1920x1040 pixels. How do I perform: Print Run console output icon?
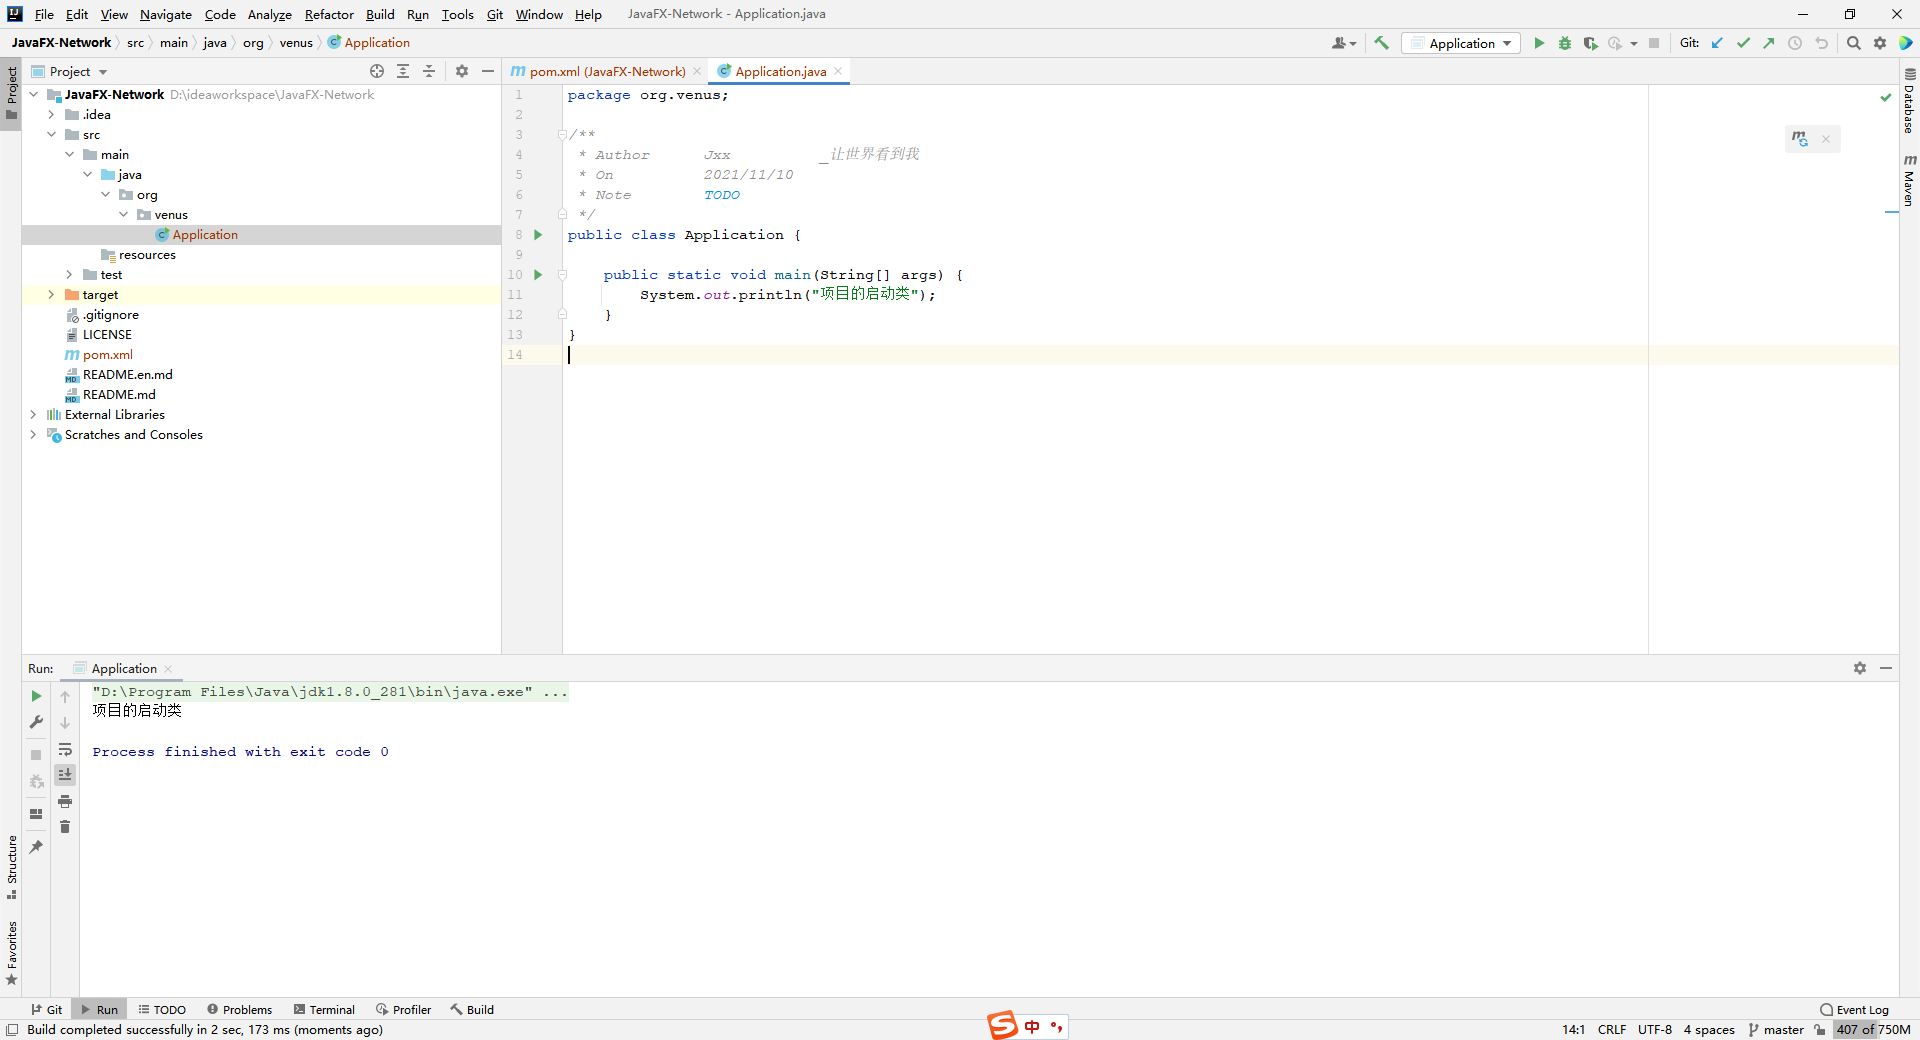click(65, 801)
